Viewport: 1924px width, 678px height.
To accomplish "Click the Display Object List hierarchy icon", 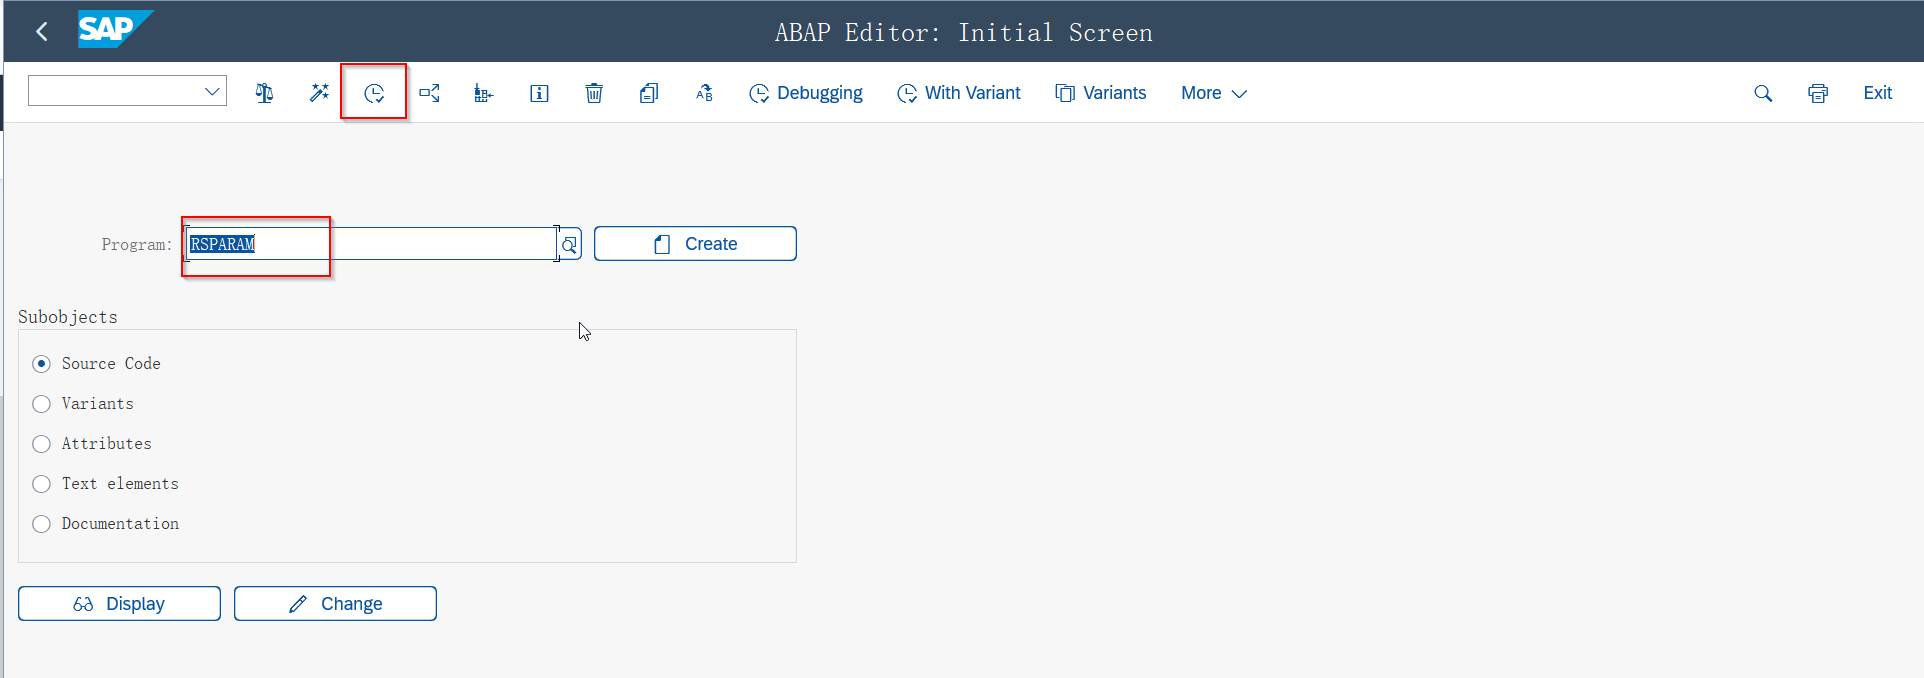I will click(484, 93).
